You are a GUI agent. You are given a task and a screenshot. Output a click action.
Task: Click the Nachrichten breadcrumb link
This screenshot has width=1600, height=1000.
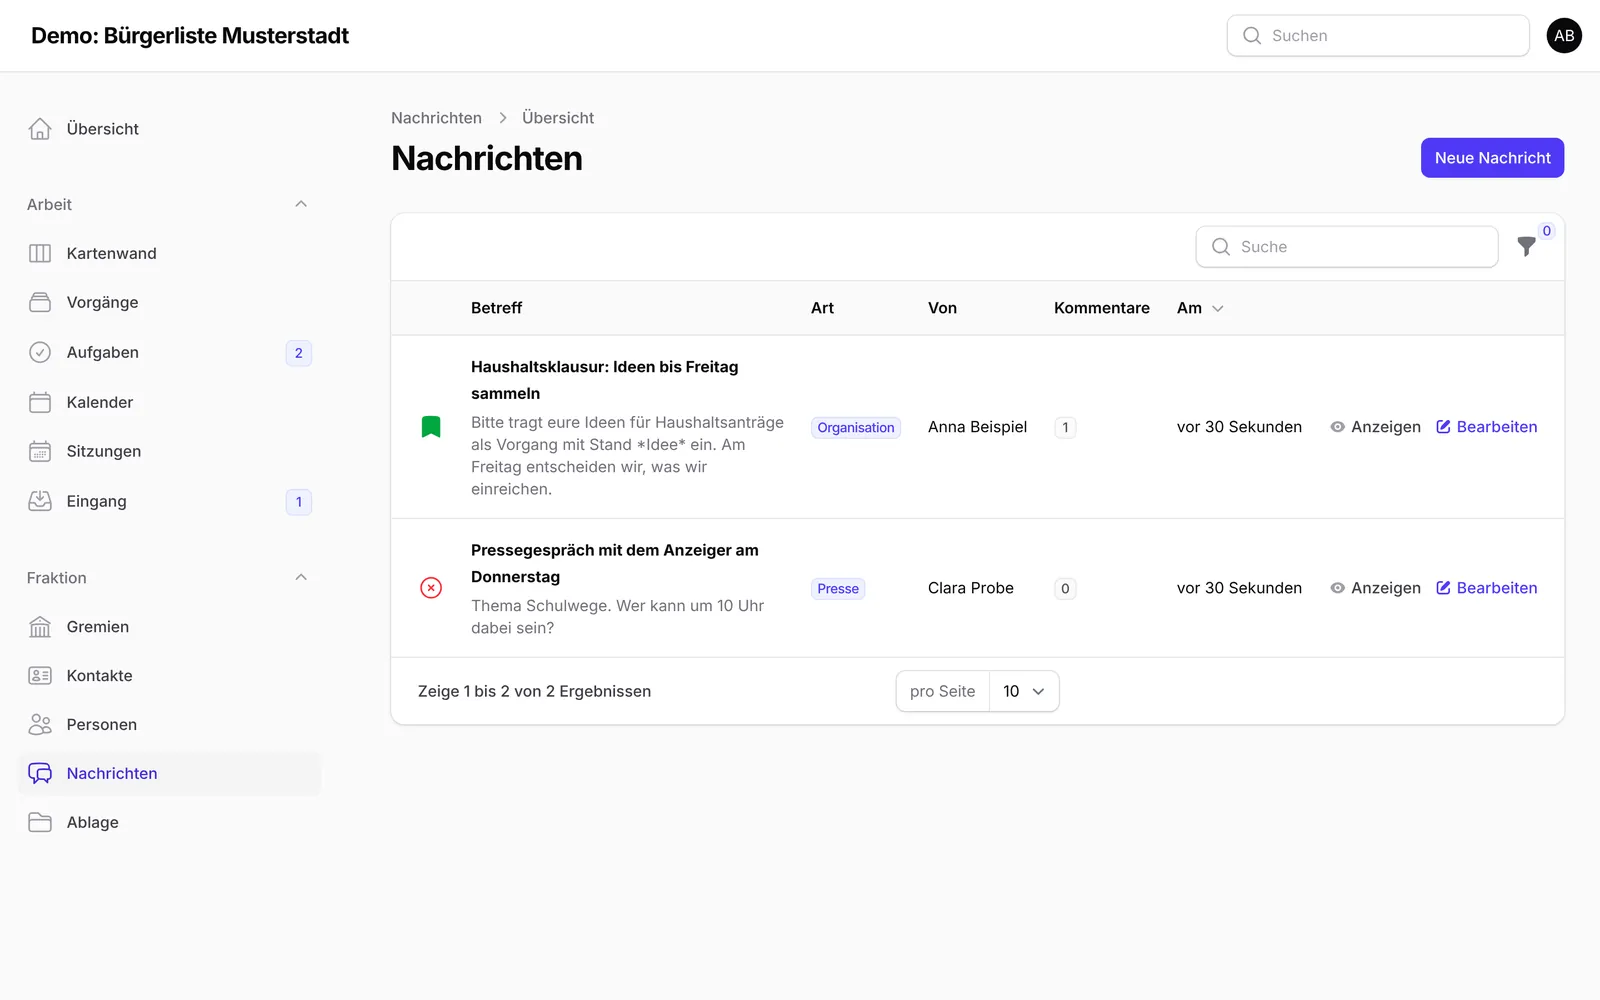coord(436,118)
